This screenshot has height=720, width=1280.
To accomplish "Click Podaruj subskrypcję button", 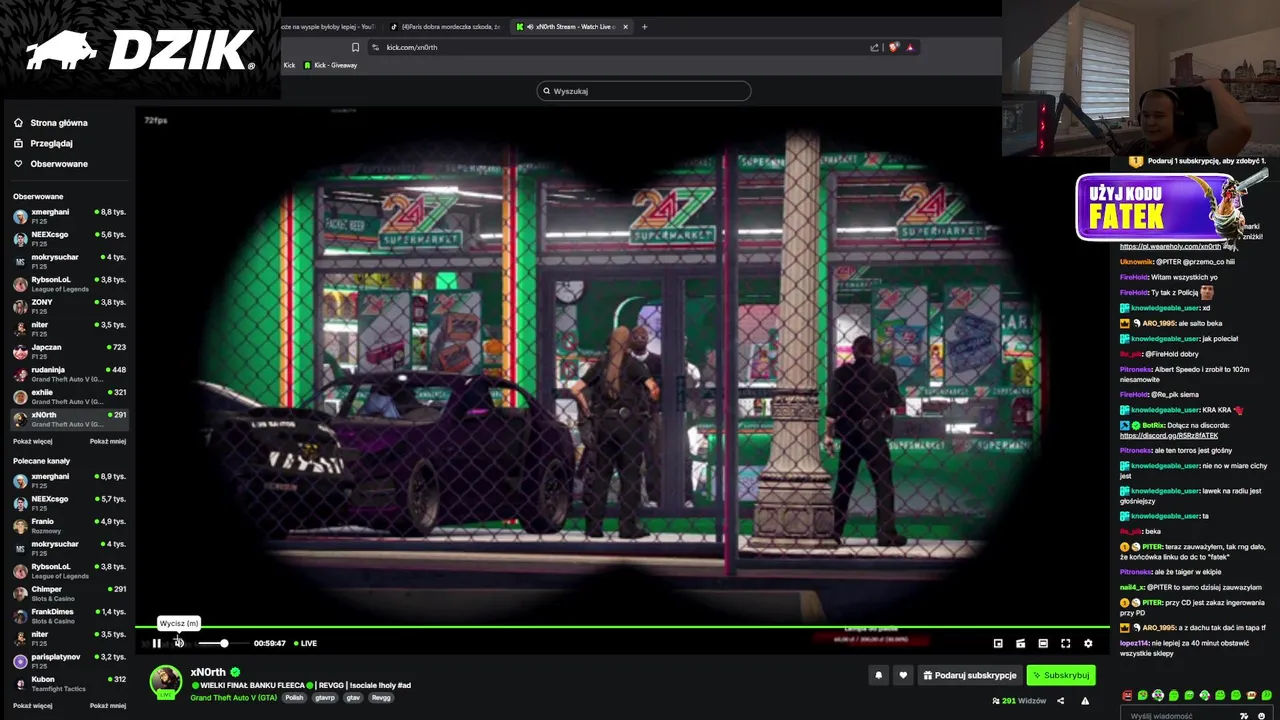I will tap(969, 675).
